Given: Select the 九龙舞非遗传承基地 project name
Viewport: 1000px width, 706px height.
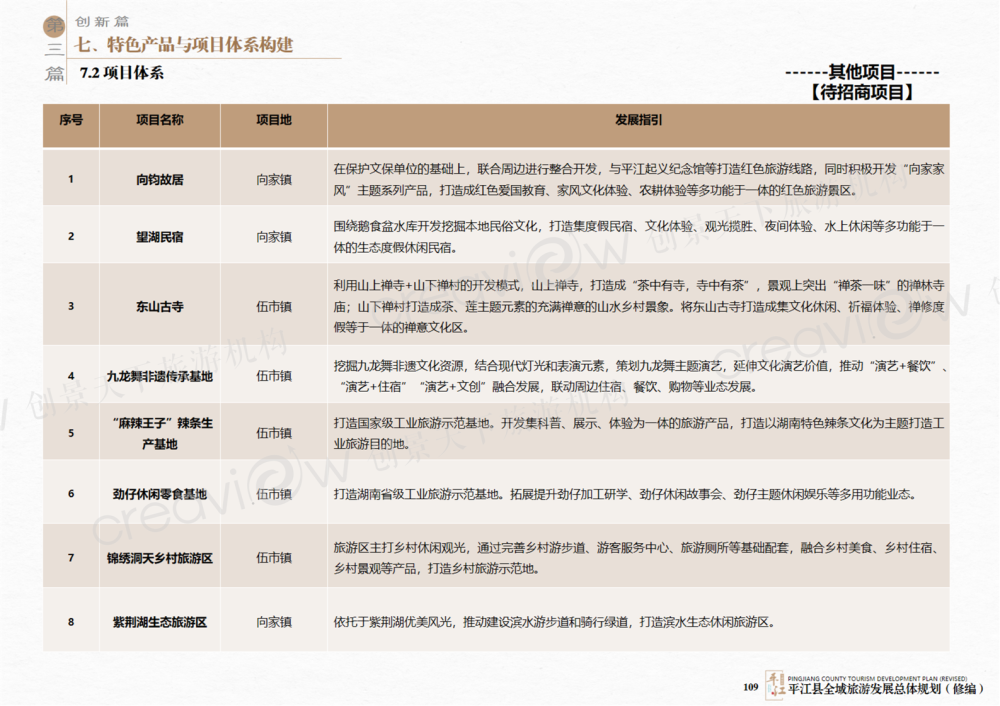Looking at the screenshot, I should [x=160, y=377].
